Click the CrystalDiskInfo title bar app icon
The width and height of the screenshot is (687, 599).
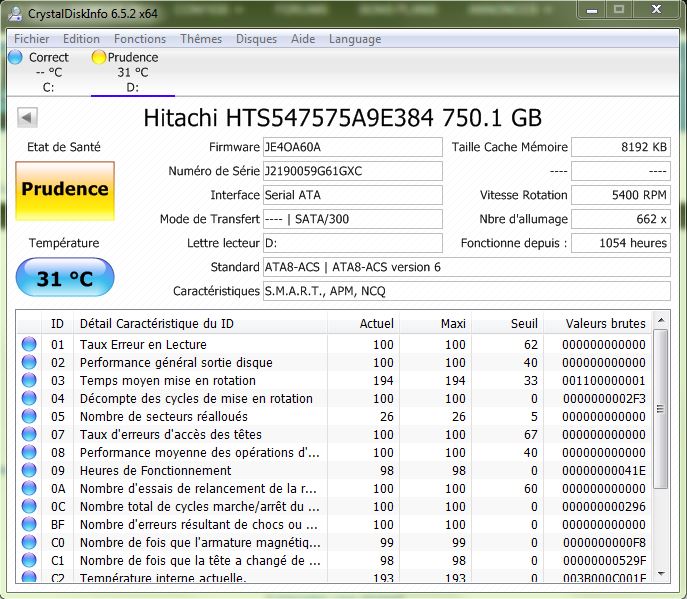point(15,13)
